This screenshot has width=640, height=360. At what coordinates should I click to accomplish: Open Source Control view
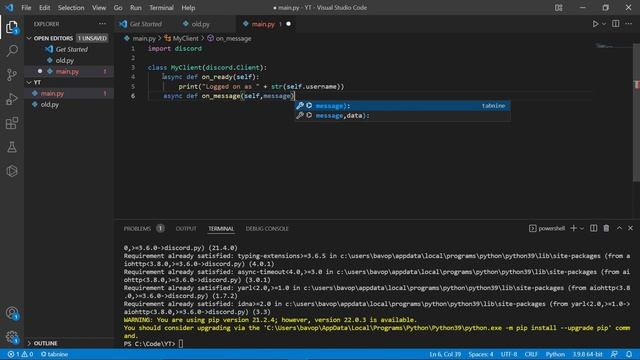pos(12,75)
